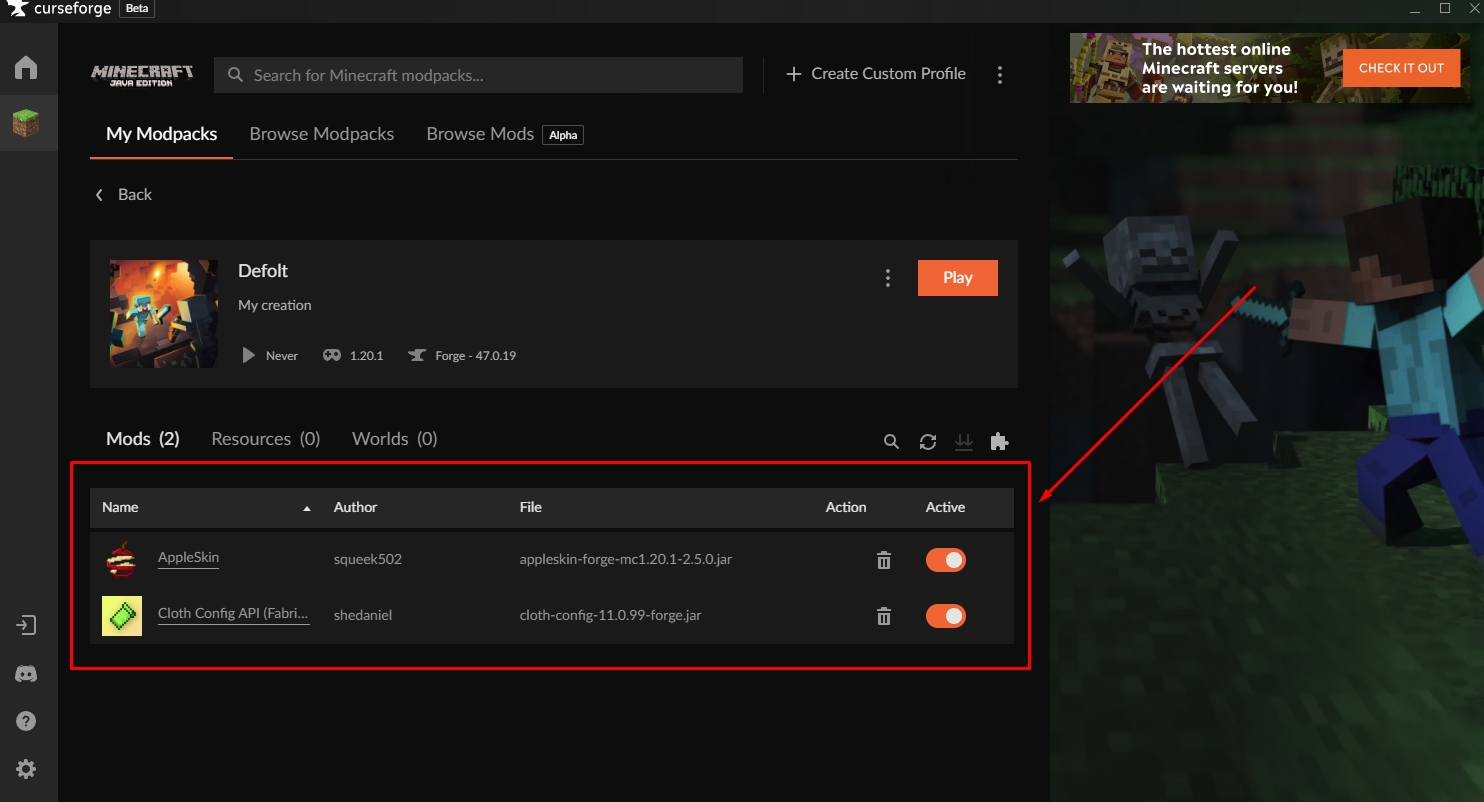Delete the Cloth Config API mod with trash icon
Screen dimensions: 1484x802
pos(884,616)
